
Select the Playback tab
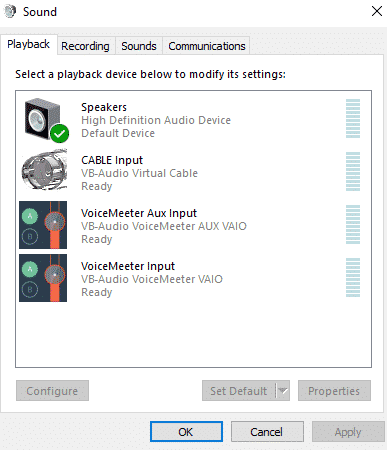(29, 44)
